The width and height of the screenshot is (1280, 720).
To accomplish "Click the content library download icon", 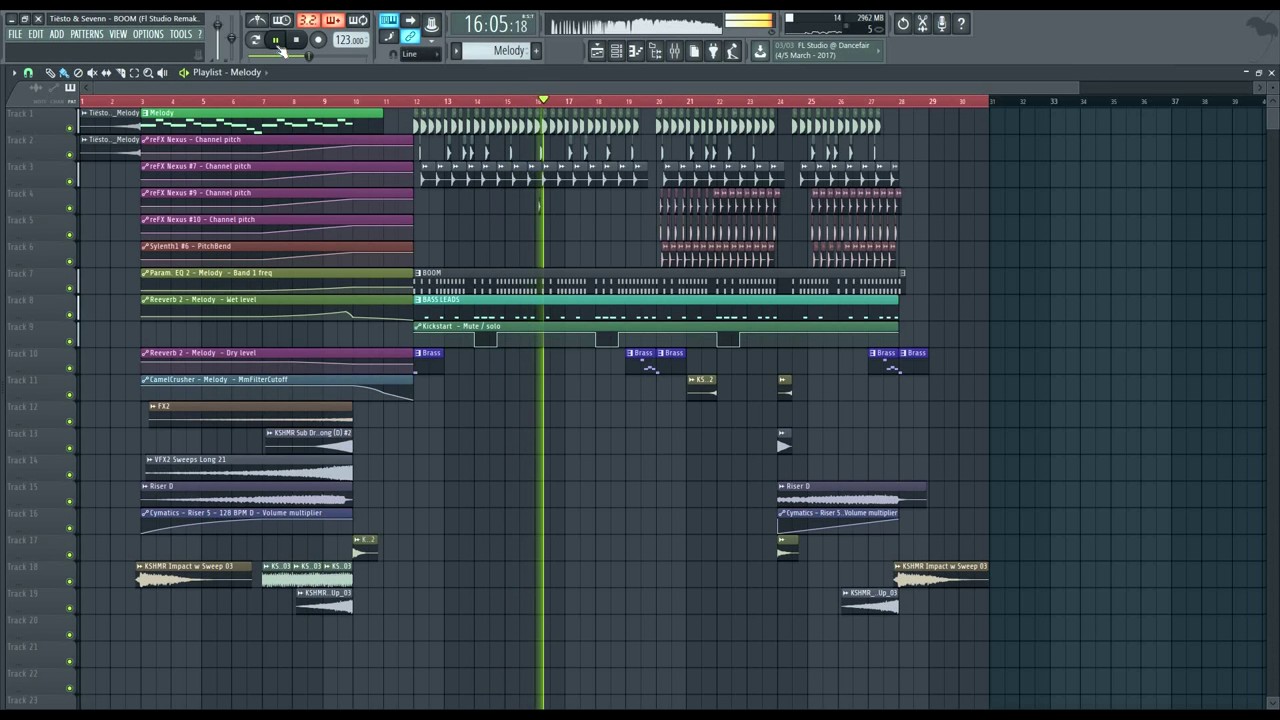I will pos(760,51).
